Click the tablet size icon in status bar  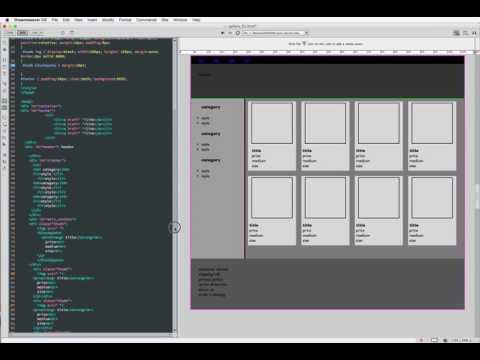coord(434,340)
